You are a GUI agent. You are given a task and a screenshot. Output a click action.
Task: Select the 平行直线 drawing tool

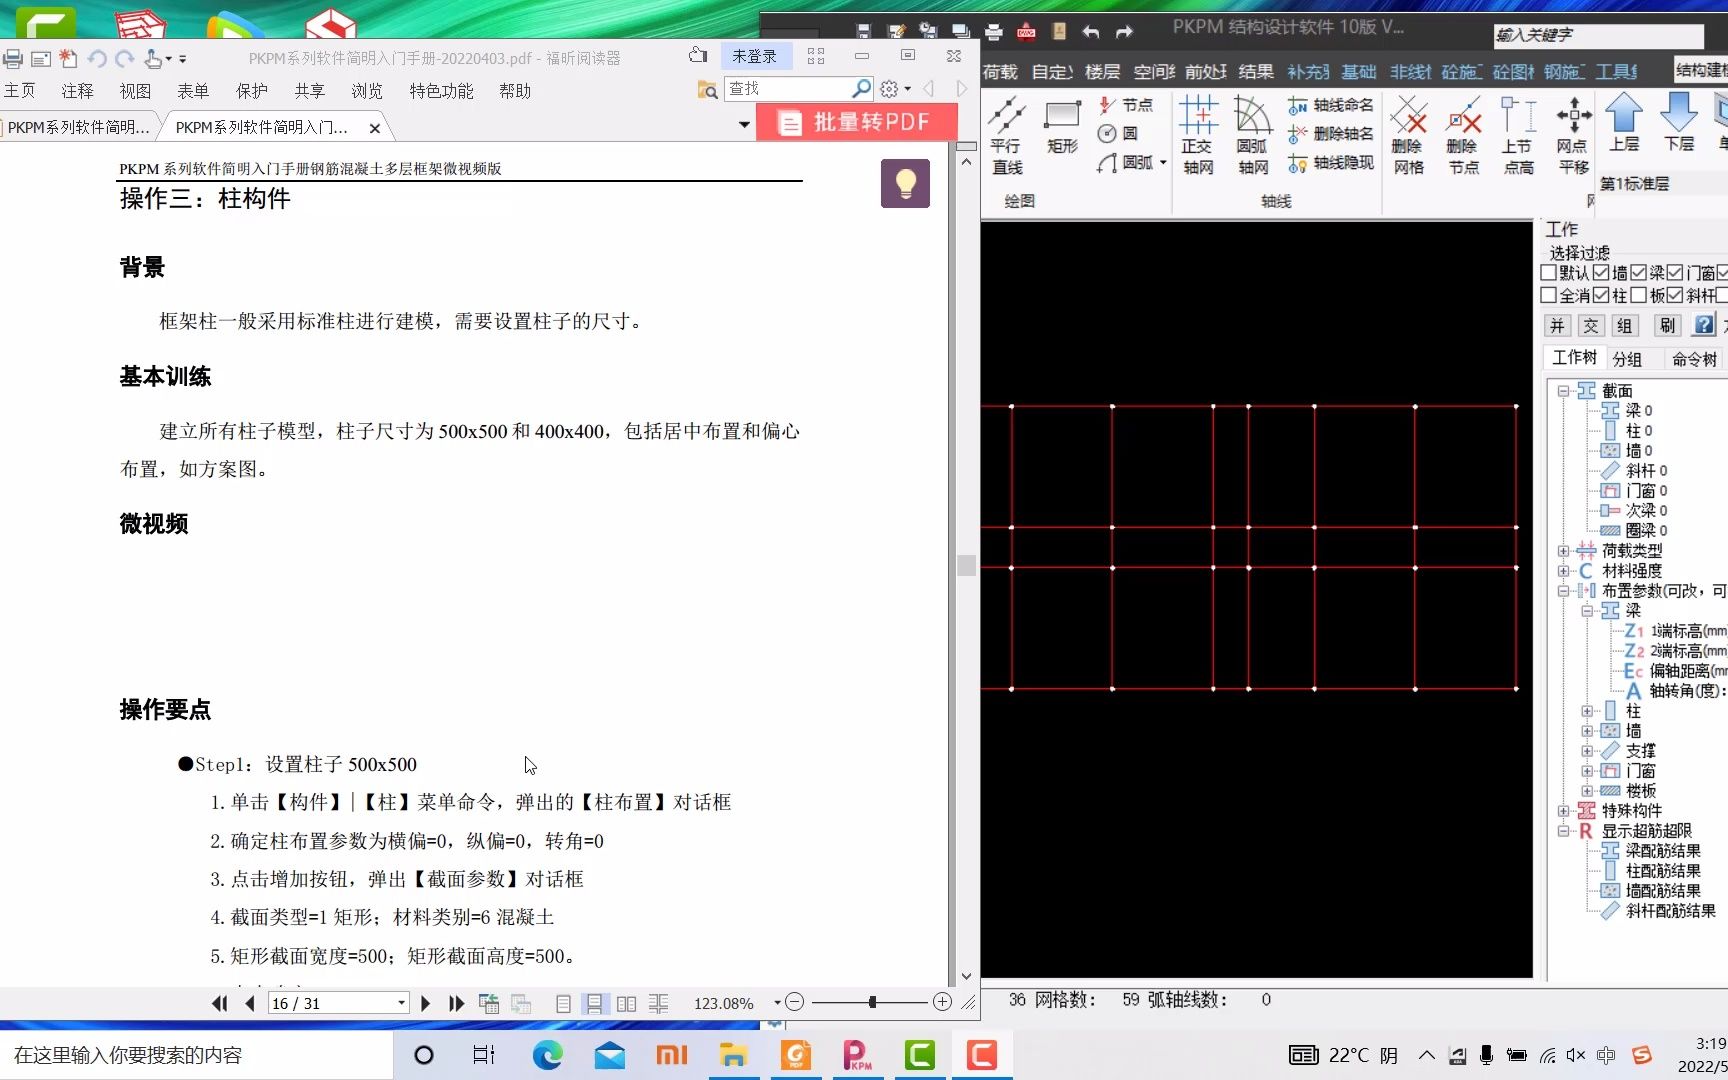tap(1007, 135)
